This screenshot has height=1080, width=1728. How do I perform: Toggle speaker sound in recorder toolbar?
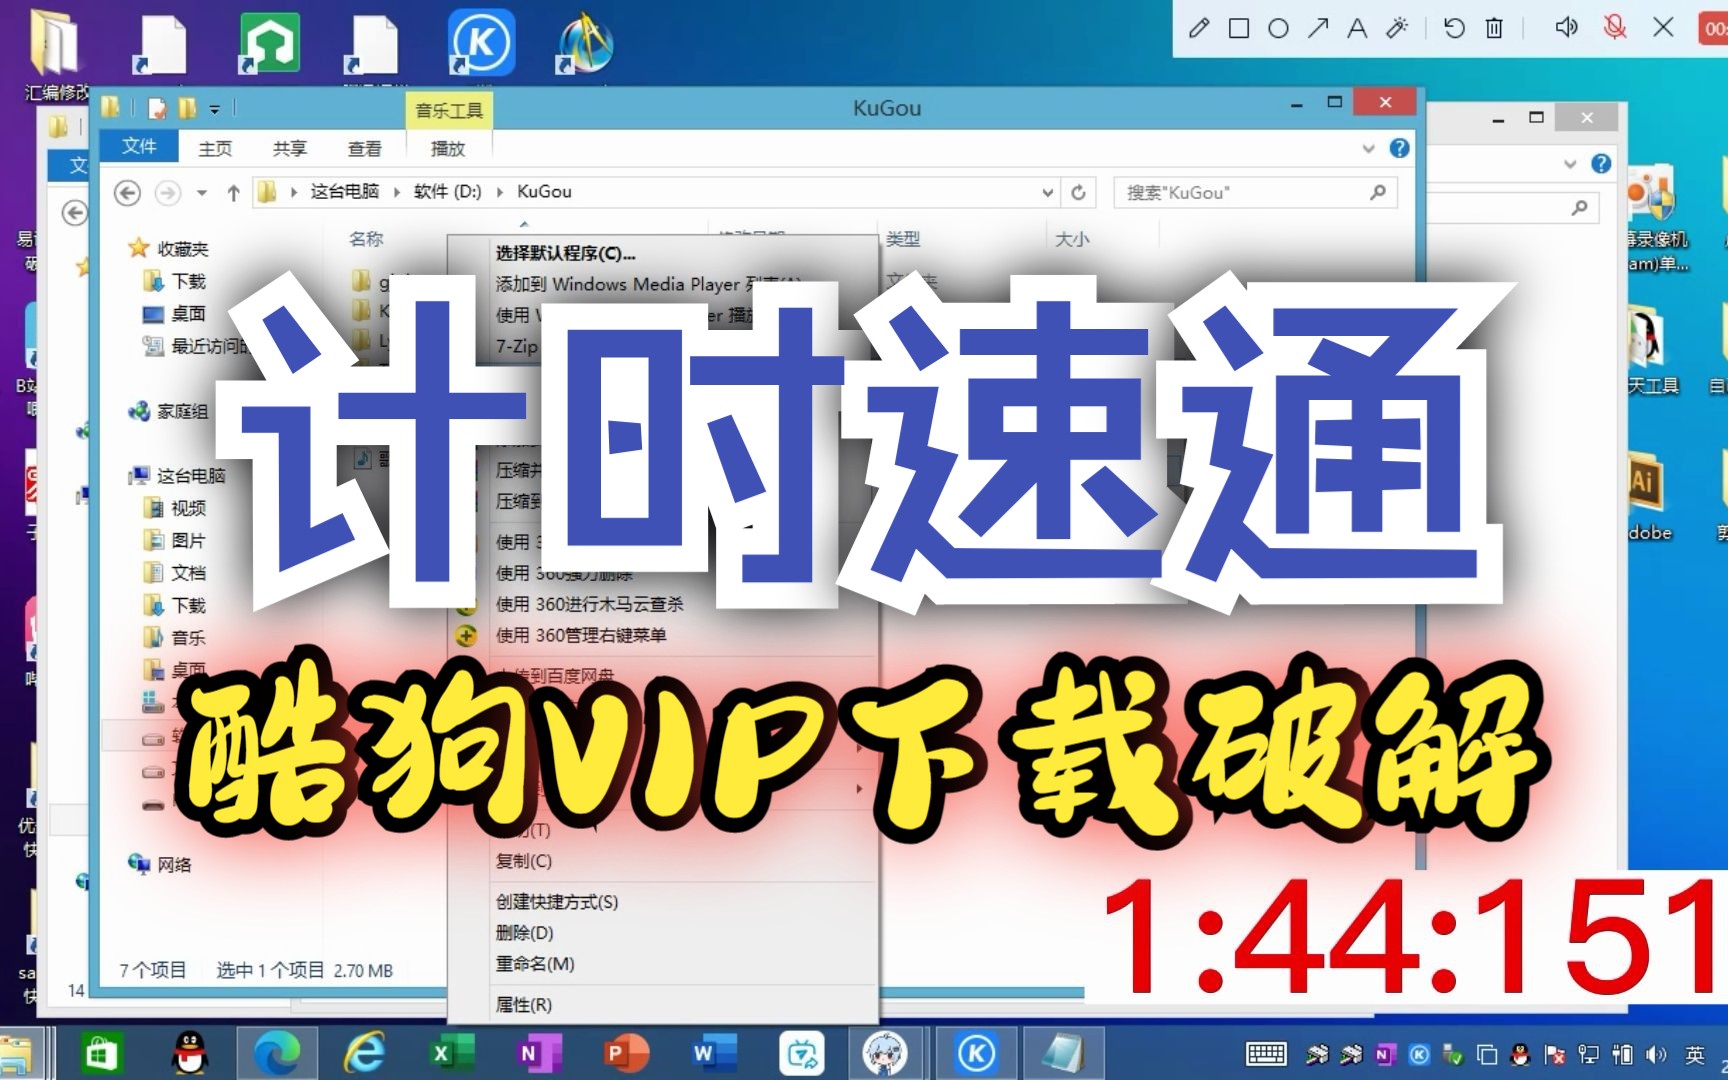pos(1566,27)
